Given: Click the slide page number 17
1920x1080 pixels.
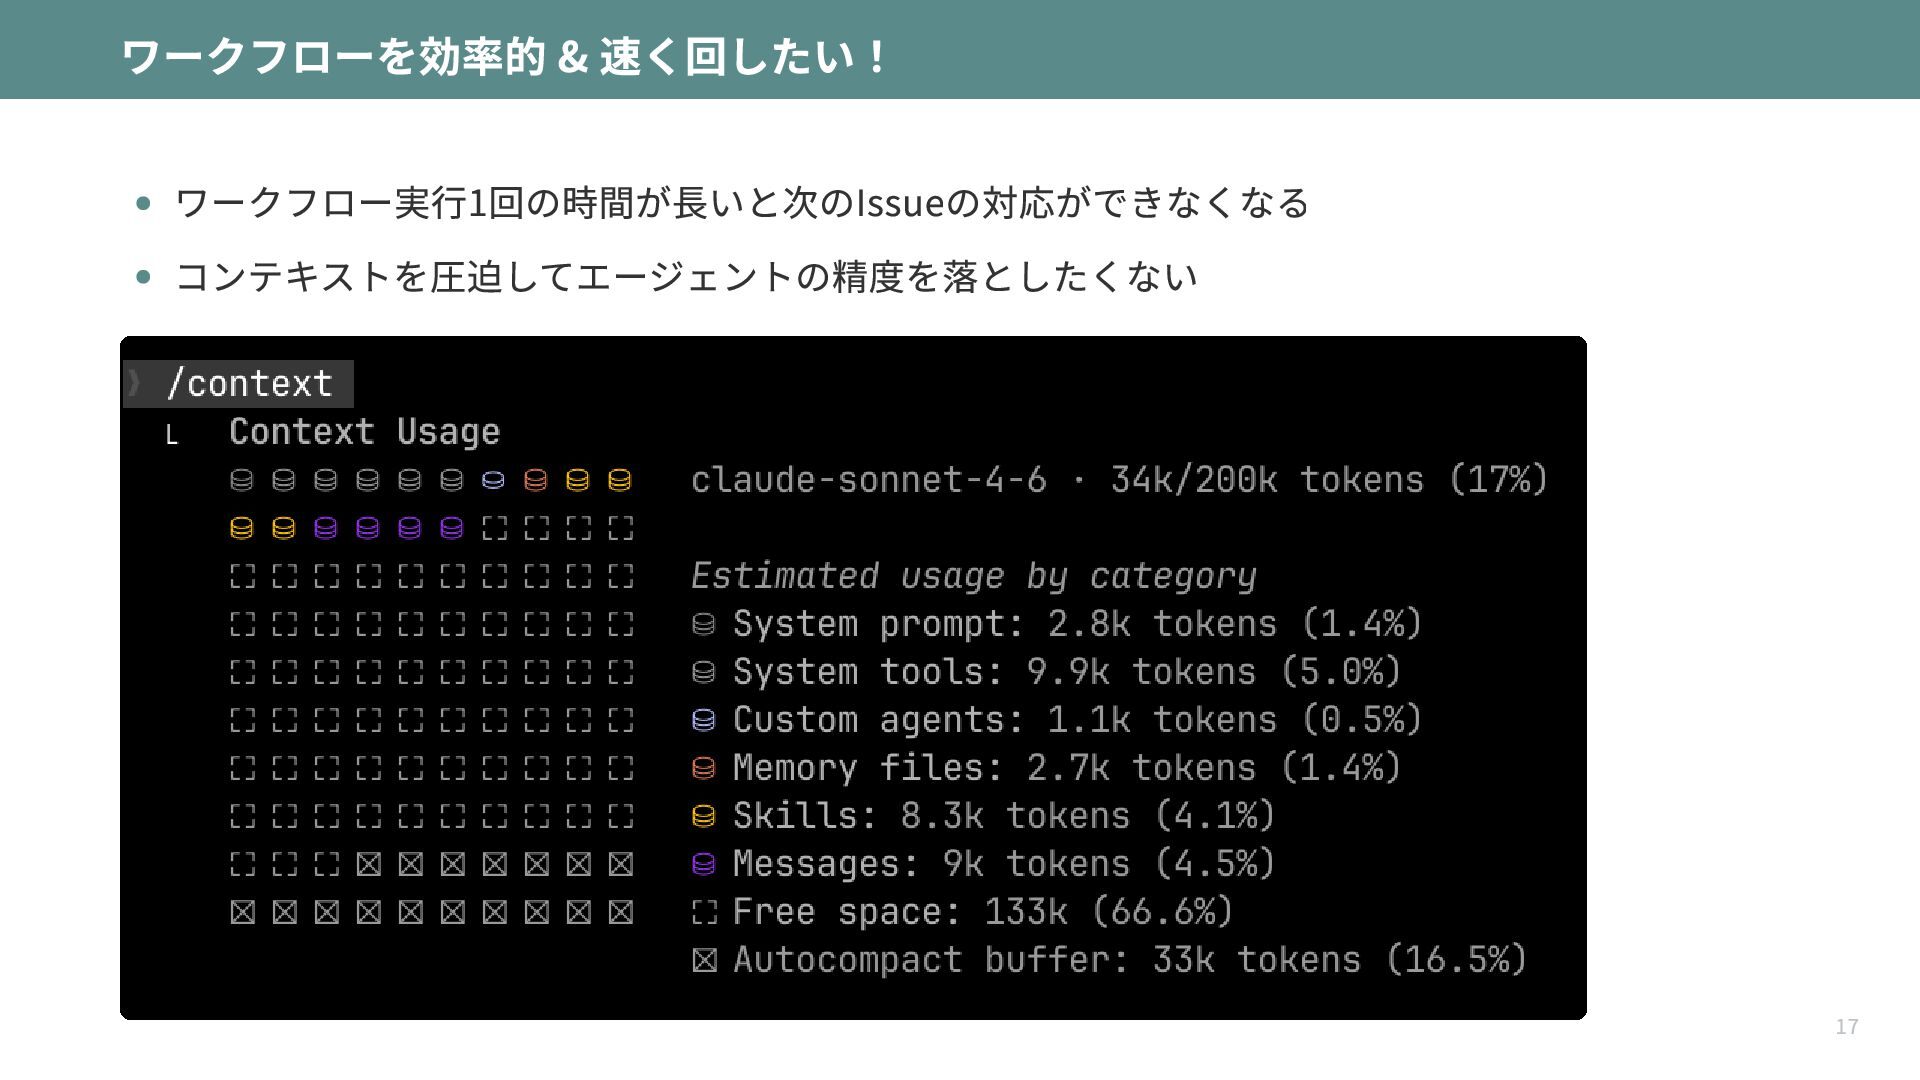Looking at the screenshot, I should (1846, 1027).
